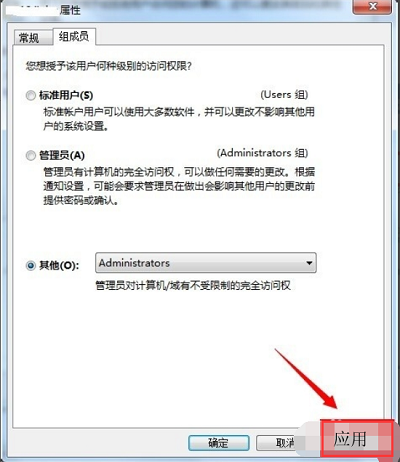Click the description below the Administrators dropdown

click(193, 286)
